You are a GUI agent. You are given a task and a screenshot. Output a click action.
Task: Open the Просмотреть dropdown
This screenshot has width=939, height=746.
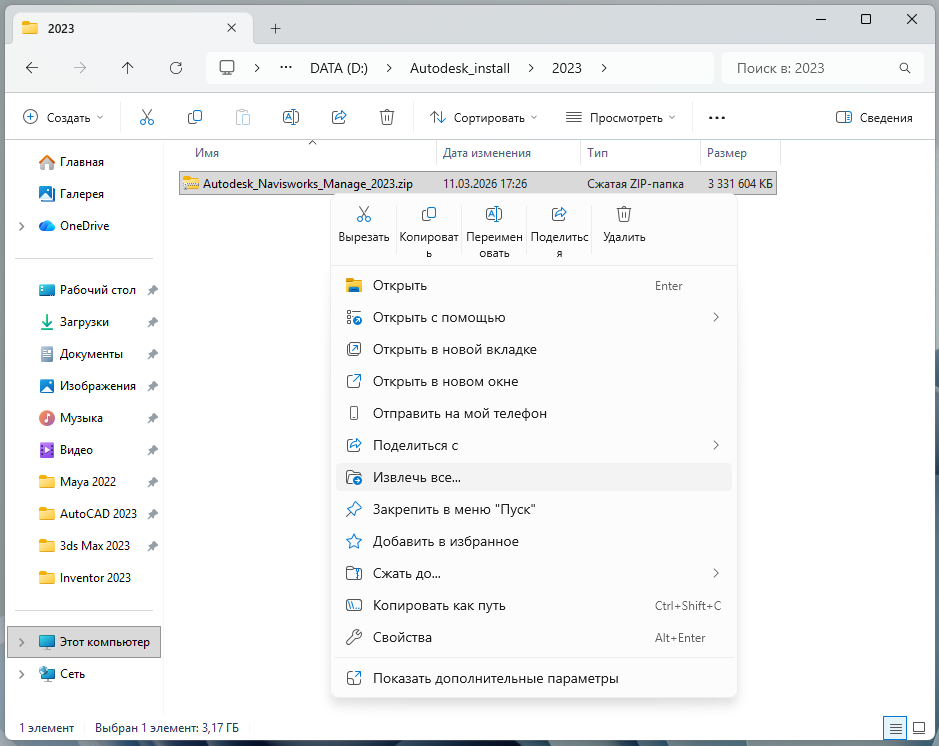pos(621,117)
